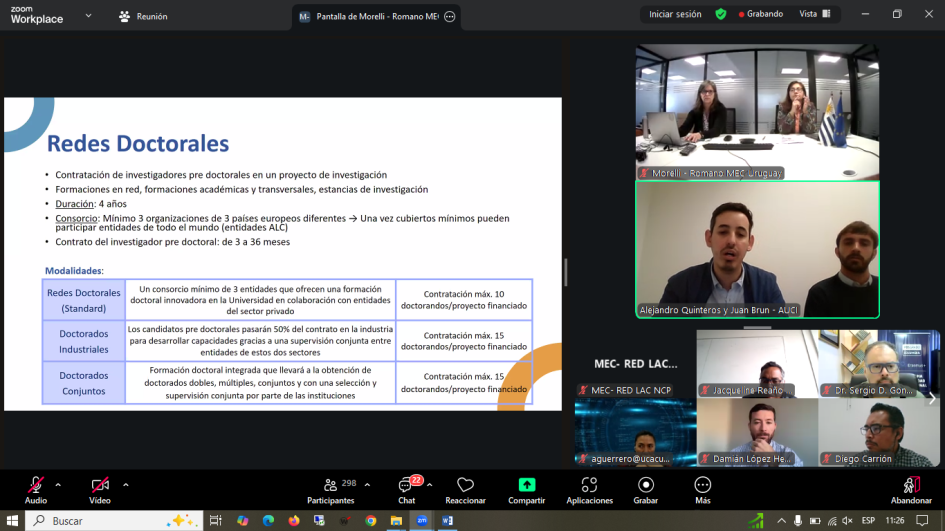Viewport: 945px width, 531px height.
Task: Open the Aplicaciones menu
Action: coord(589,487)
